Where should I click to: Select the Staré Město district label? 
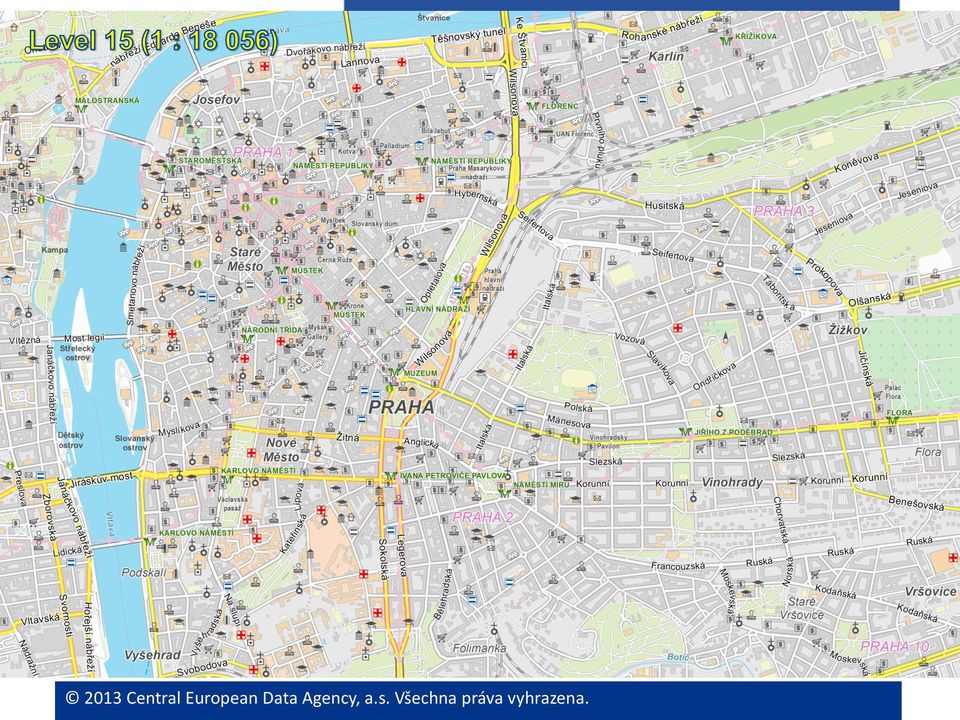coord(246,259)
